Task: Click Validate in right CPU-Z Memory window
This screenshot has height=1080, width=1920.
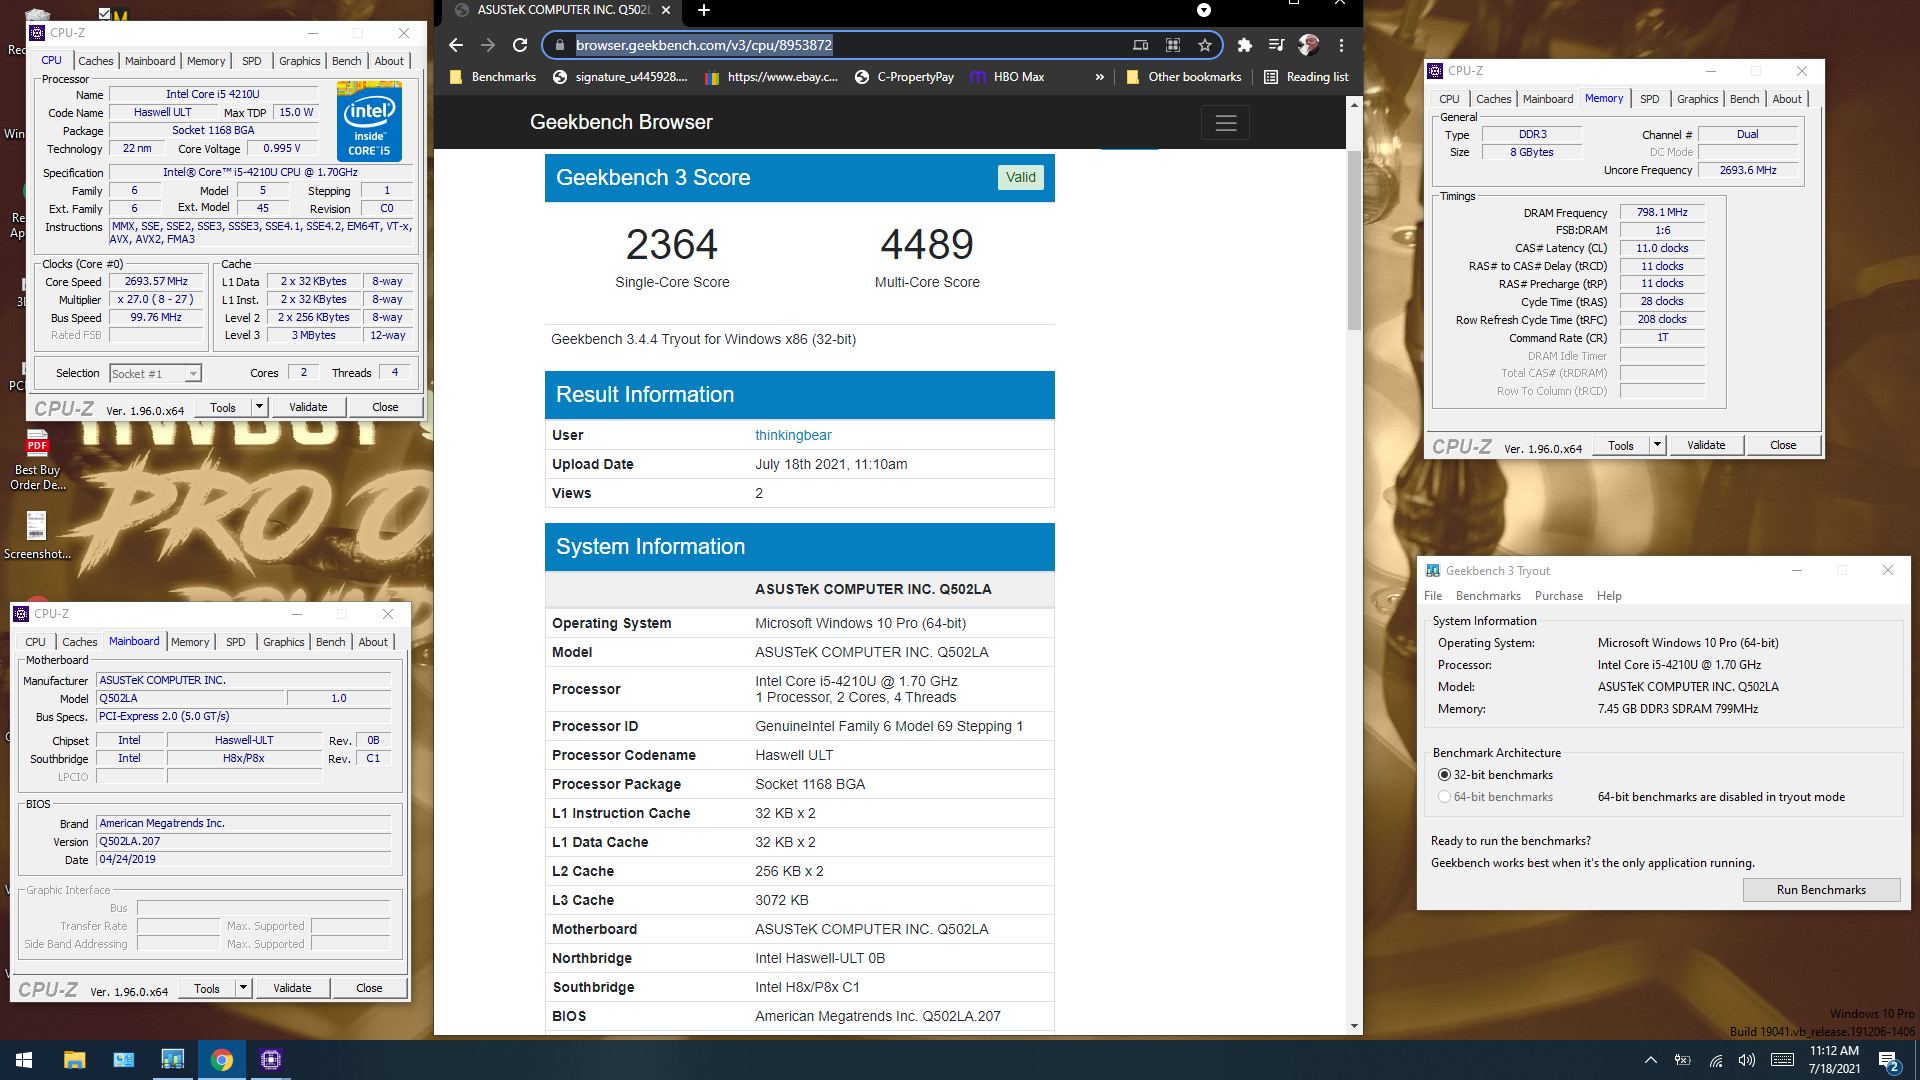Action: pos(1706,445)
